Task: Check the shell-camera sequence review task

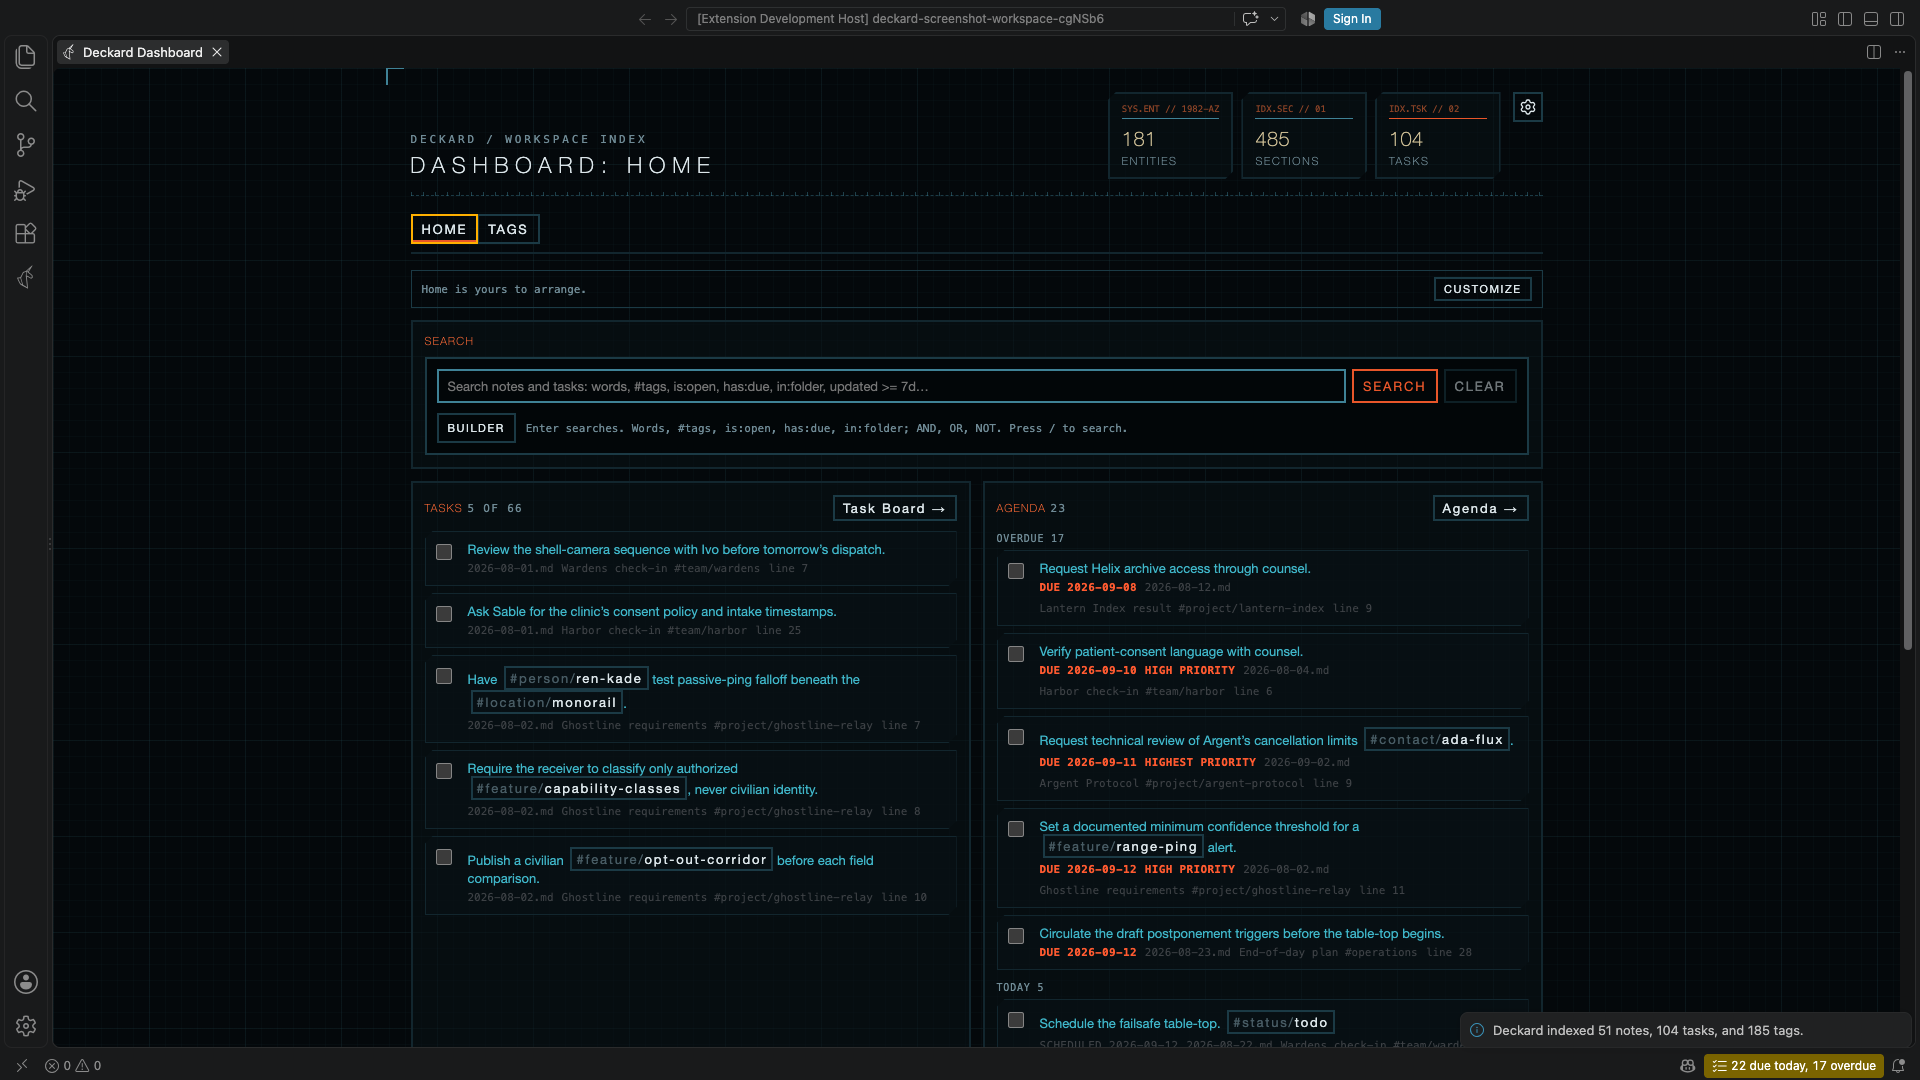Action: (x=444, y=552)
